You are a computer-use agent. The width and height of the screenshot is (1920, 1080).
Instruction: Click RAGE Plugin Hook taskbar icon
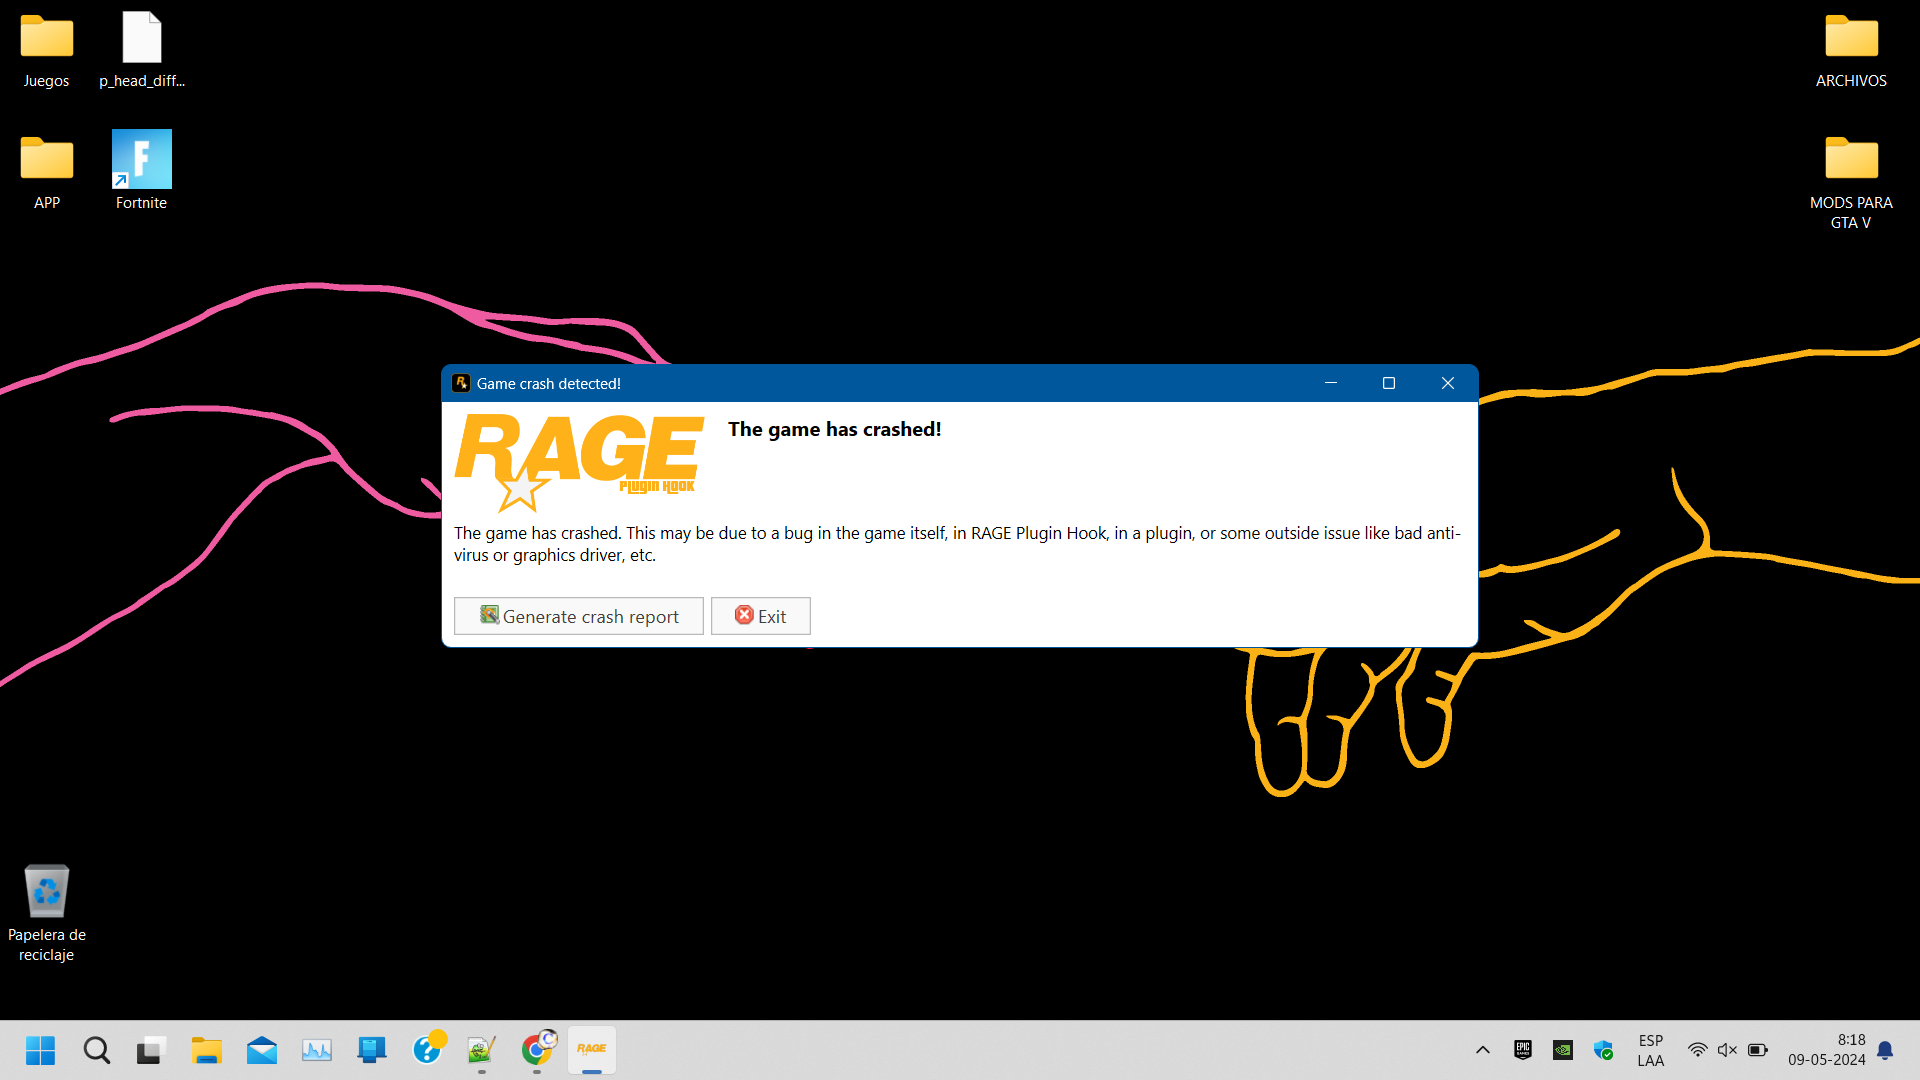tap(592, 1049)
